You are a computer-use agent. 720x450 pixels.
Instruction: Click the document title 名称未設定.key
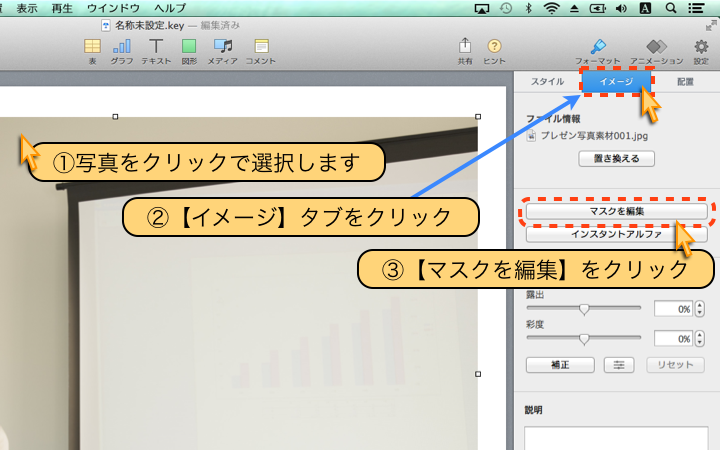(149, 26)
